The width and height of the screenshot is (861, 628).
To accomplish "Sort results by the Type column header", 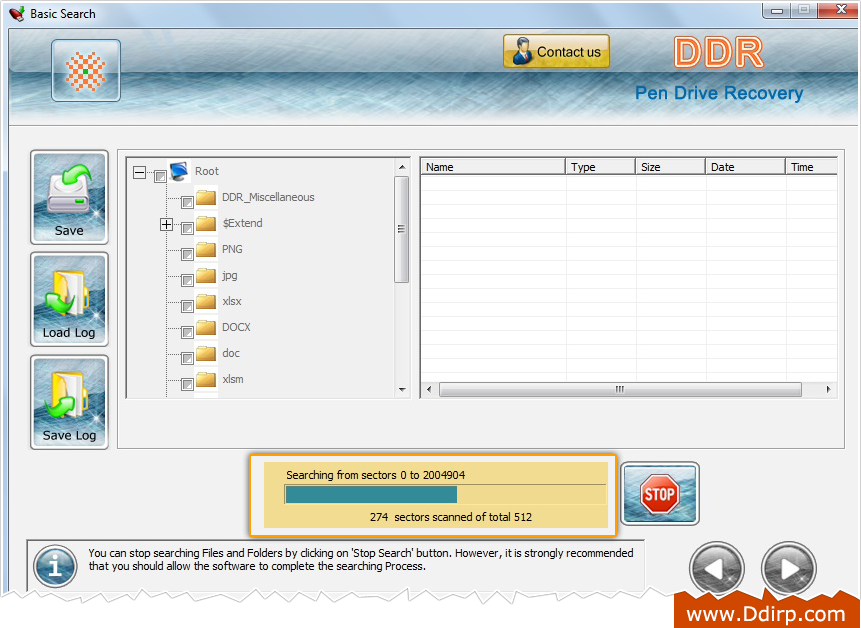I will pos(600,166).
